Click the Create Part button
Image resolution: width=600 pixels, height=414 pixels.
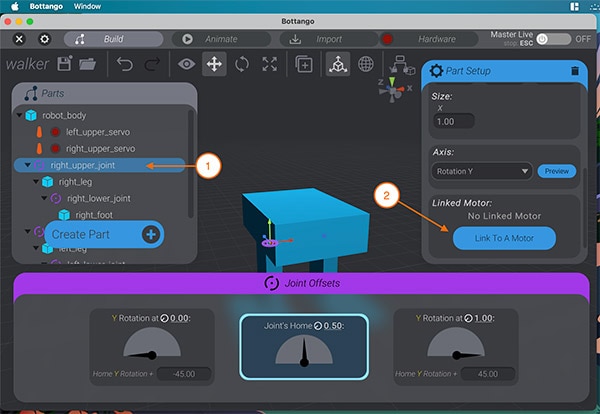pyautogui.click(x=102, y=234)
